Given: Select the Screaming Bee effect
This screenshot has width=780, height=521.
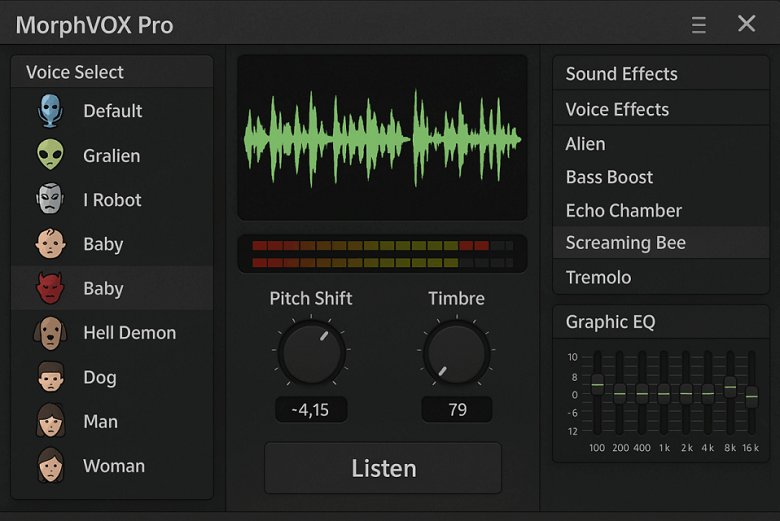Looking at the screenshot, I should click(x=661, y=242).
